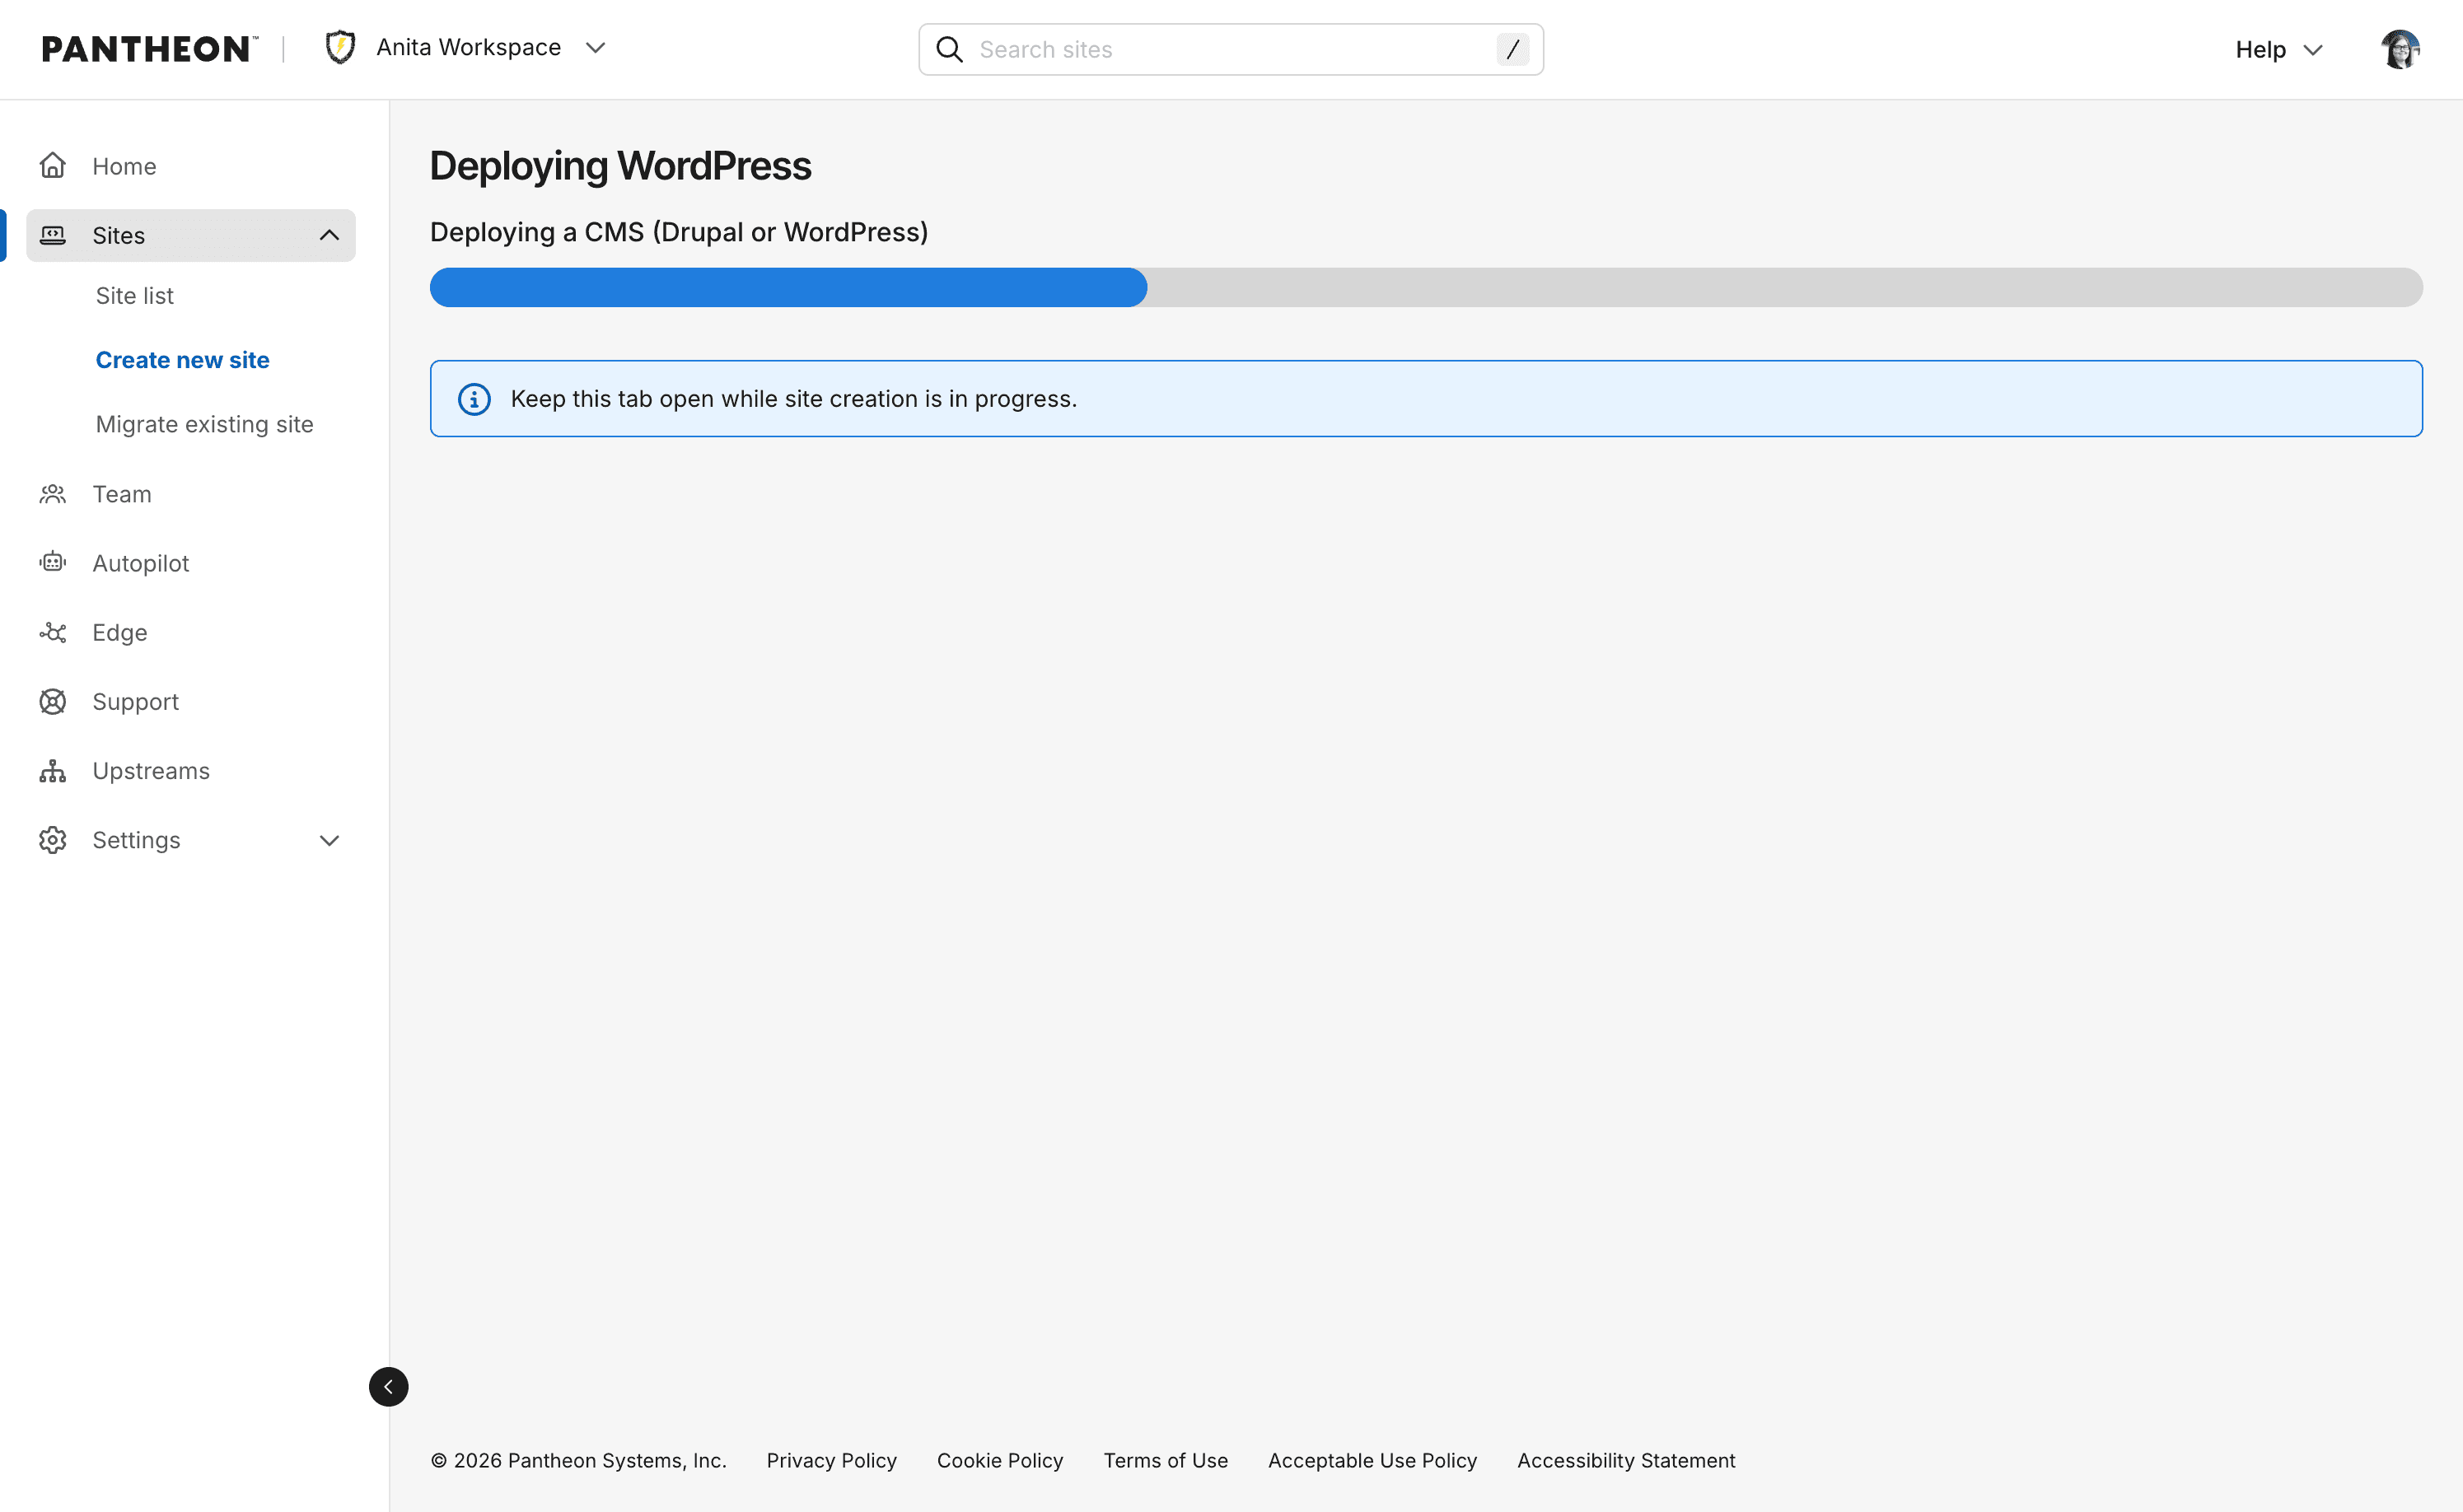Click the deployment progress bar
Image resolution: width=2463 pixels, height=1512 pixels.
[1426, 287]
